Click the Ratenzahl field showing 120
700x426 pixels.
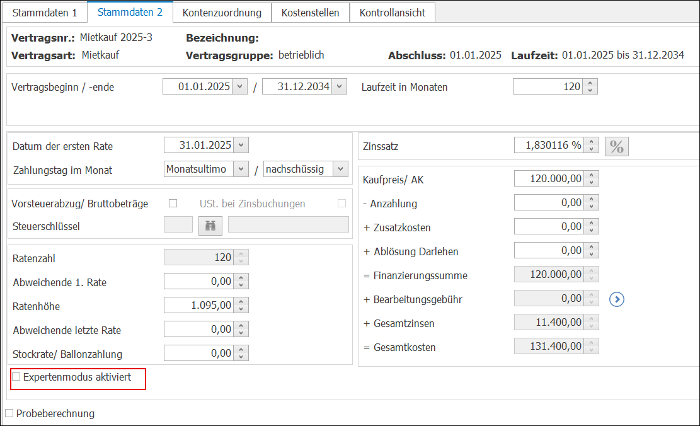pos(199,257)
